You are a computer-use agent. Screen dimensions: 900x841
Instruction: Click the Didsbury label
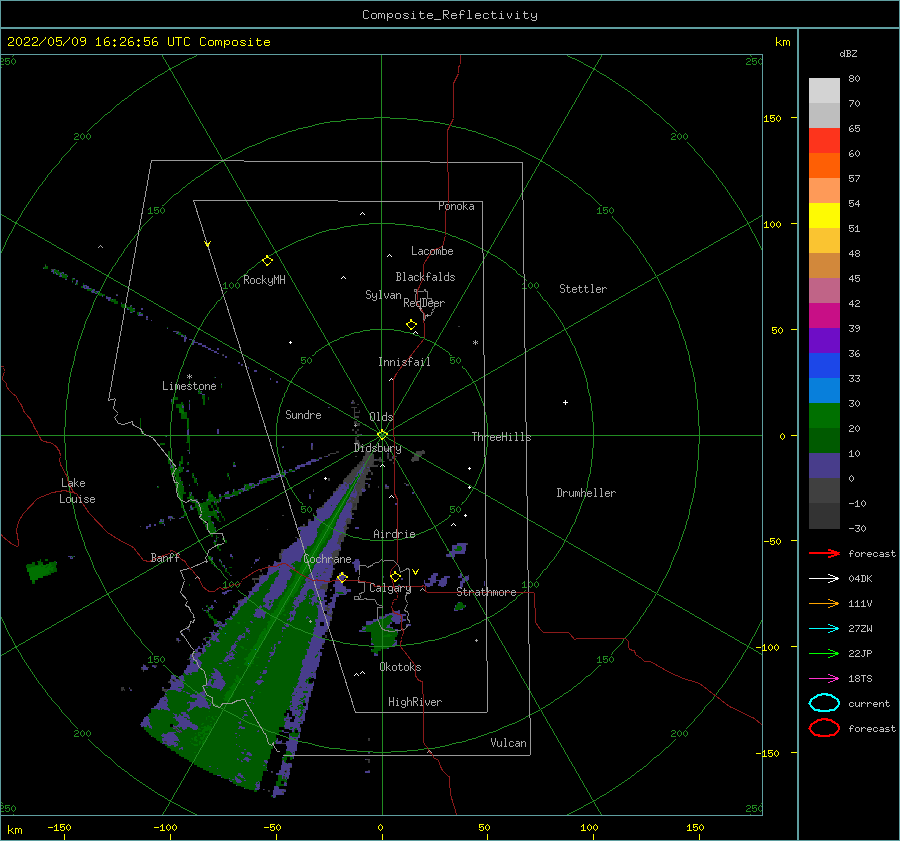[377, 448]
